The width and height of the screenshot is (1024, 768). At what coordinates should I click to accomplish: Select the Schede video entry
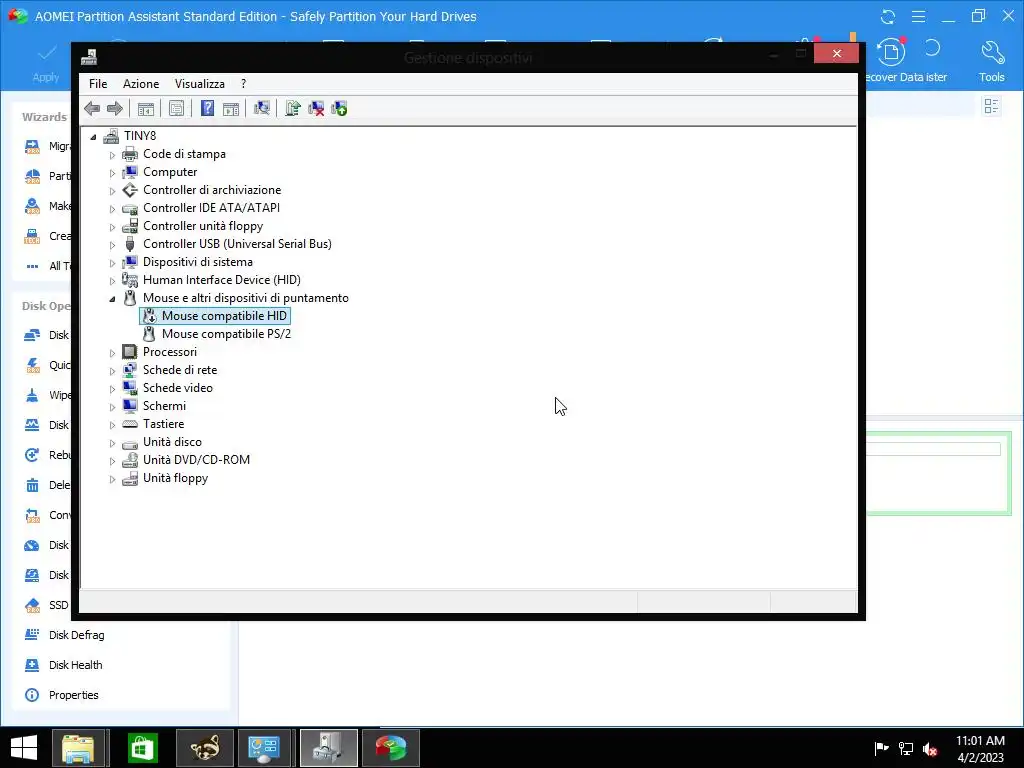pos(178,388)
